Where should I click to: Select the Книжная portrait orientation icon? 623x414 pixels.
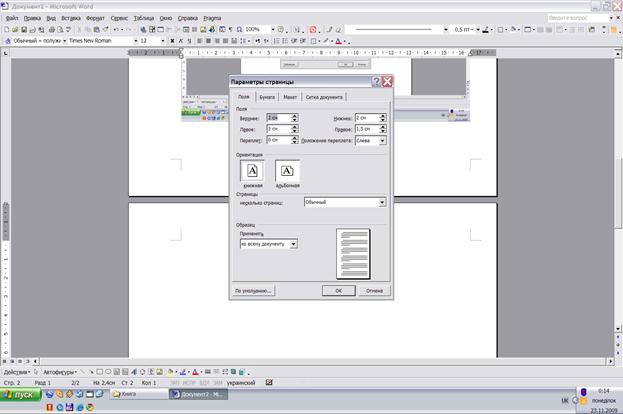pos(252,171)
